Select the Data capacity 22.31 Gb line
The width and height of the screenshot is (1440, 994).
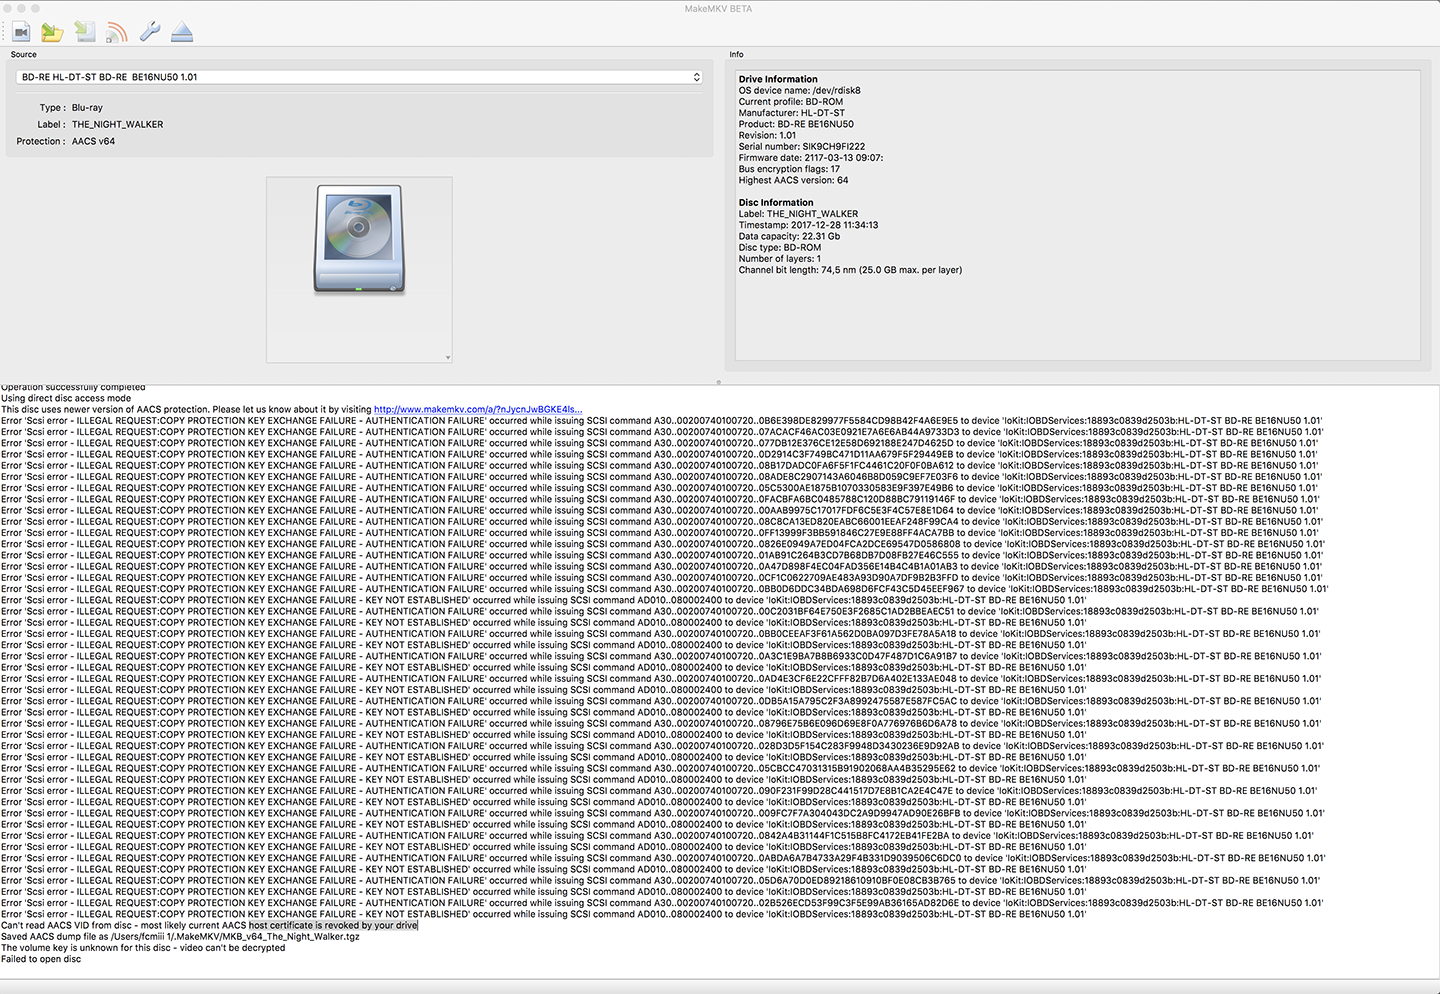click(x=789, y=237)
